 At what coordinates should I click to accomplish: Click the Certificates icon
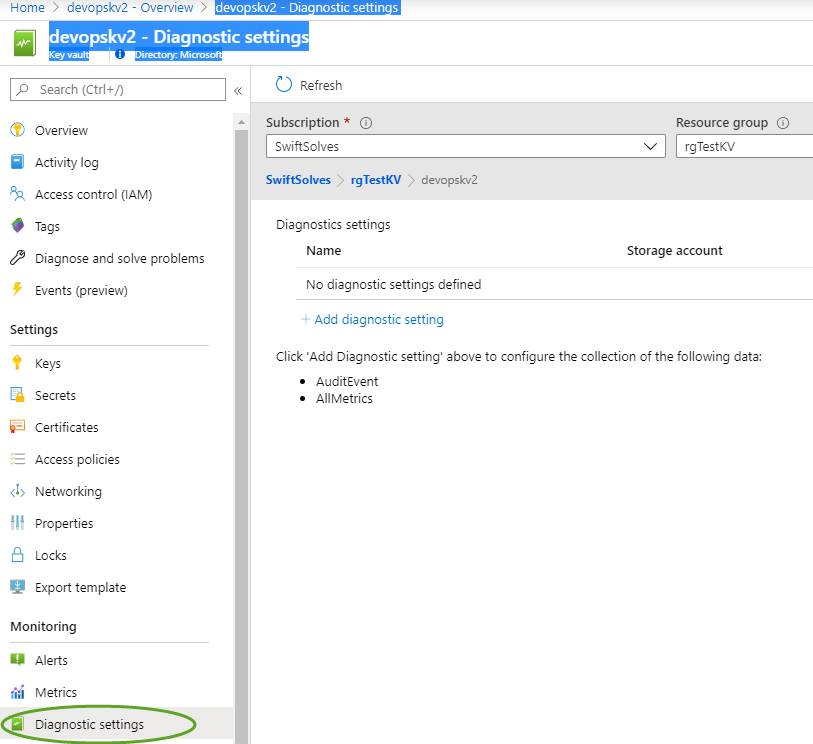coord(17,427)
